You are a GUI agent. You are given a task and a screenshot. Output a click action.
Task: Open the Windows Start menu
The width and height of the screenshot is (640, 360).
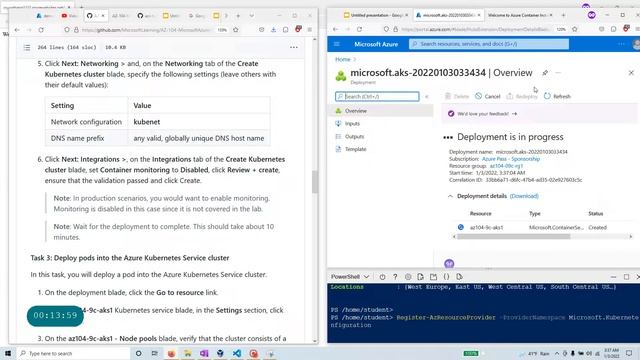click(x=7, y=353)
